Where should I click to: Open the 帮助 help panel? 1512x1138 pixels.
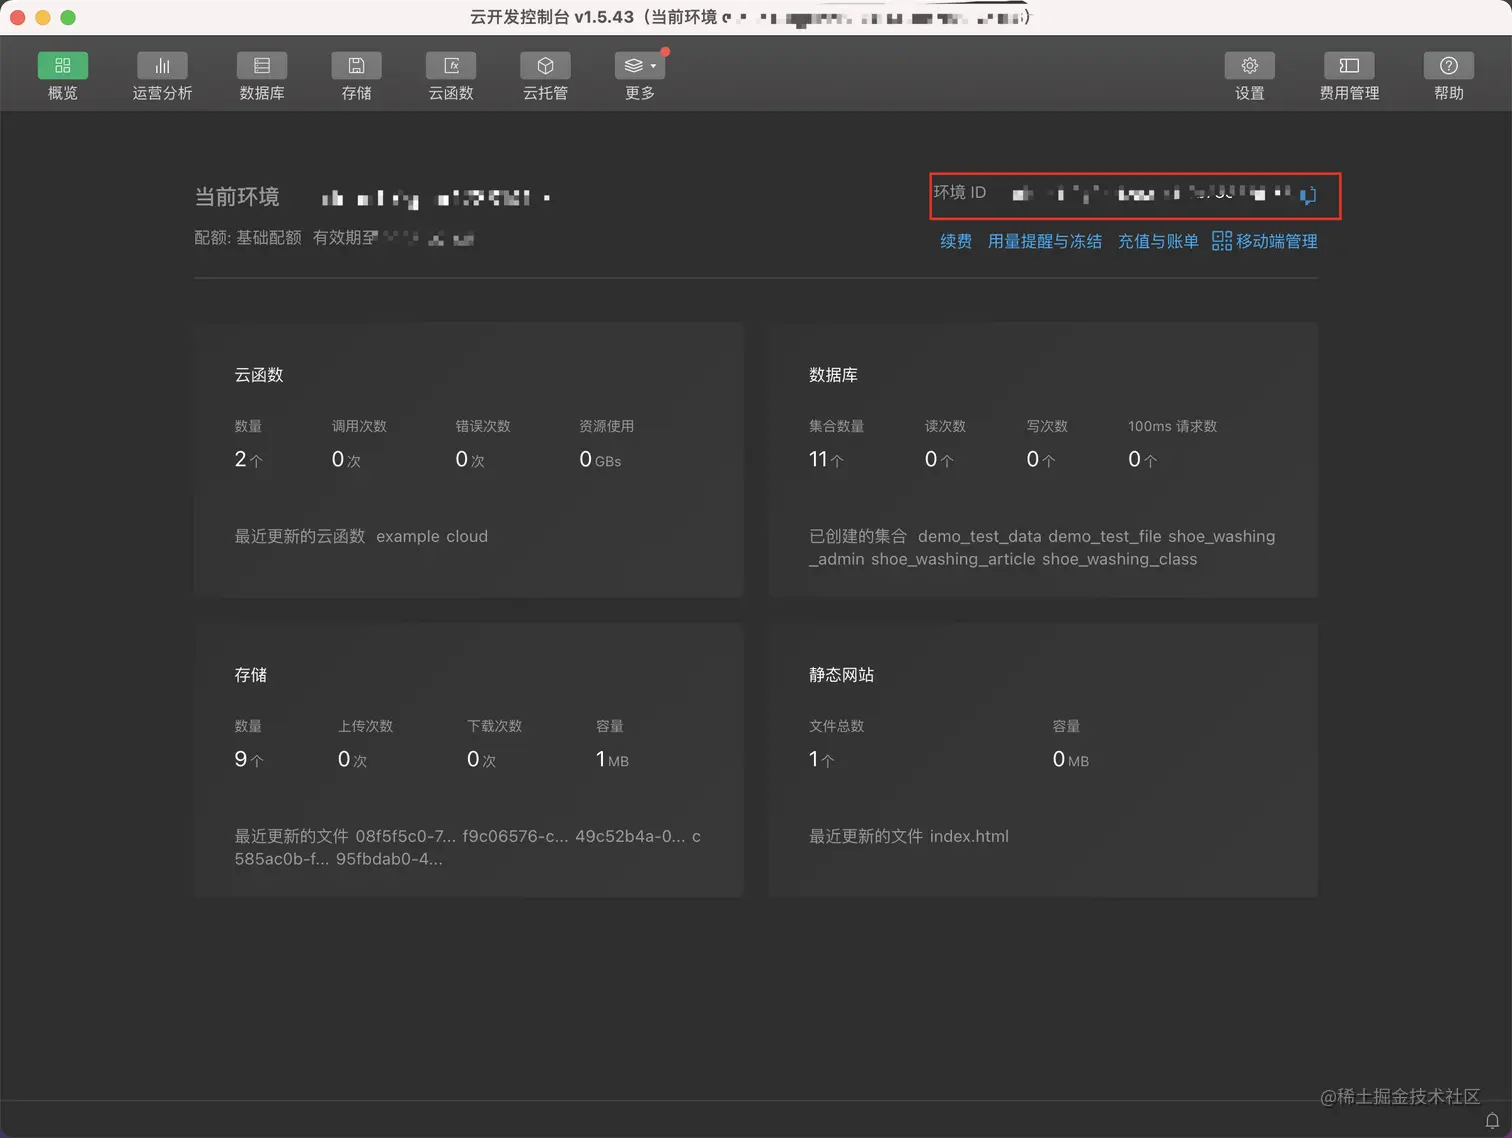[x=1449, y=76]
